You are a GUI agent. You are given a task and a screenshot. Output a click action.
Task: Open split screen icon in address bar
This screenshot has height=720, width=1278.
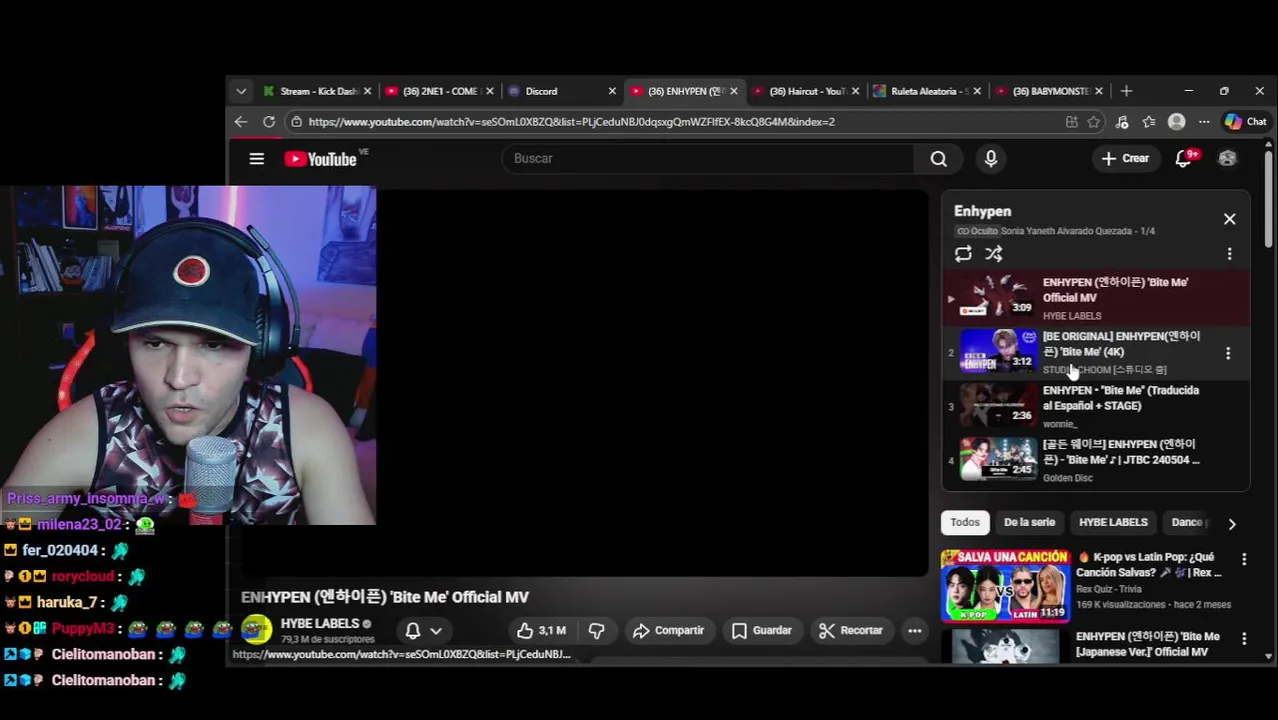pos(1072,122)
